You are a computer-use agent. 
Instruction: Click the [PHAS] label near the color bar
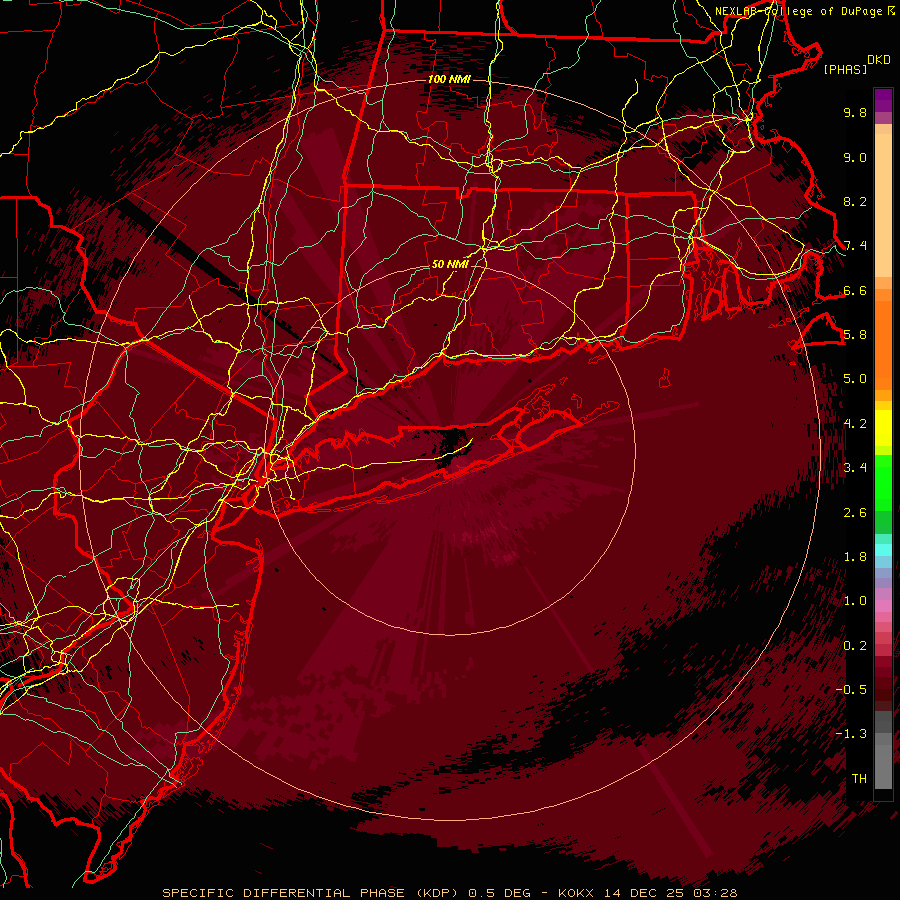[845, 69]
